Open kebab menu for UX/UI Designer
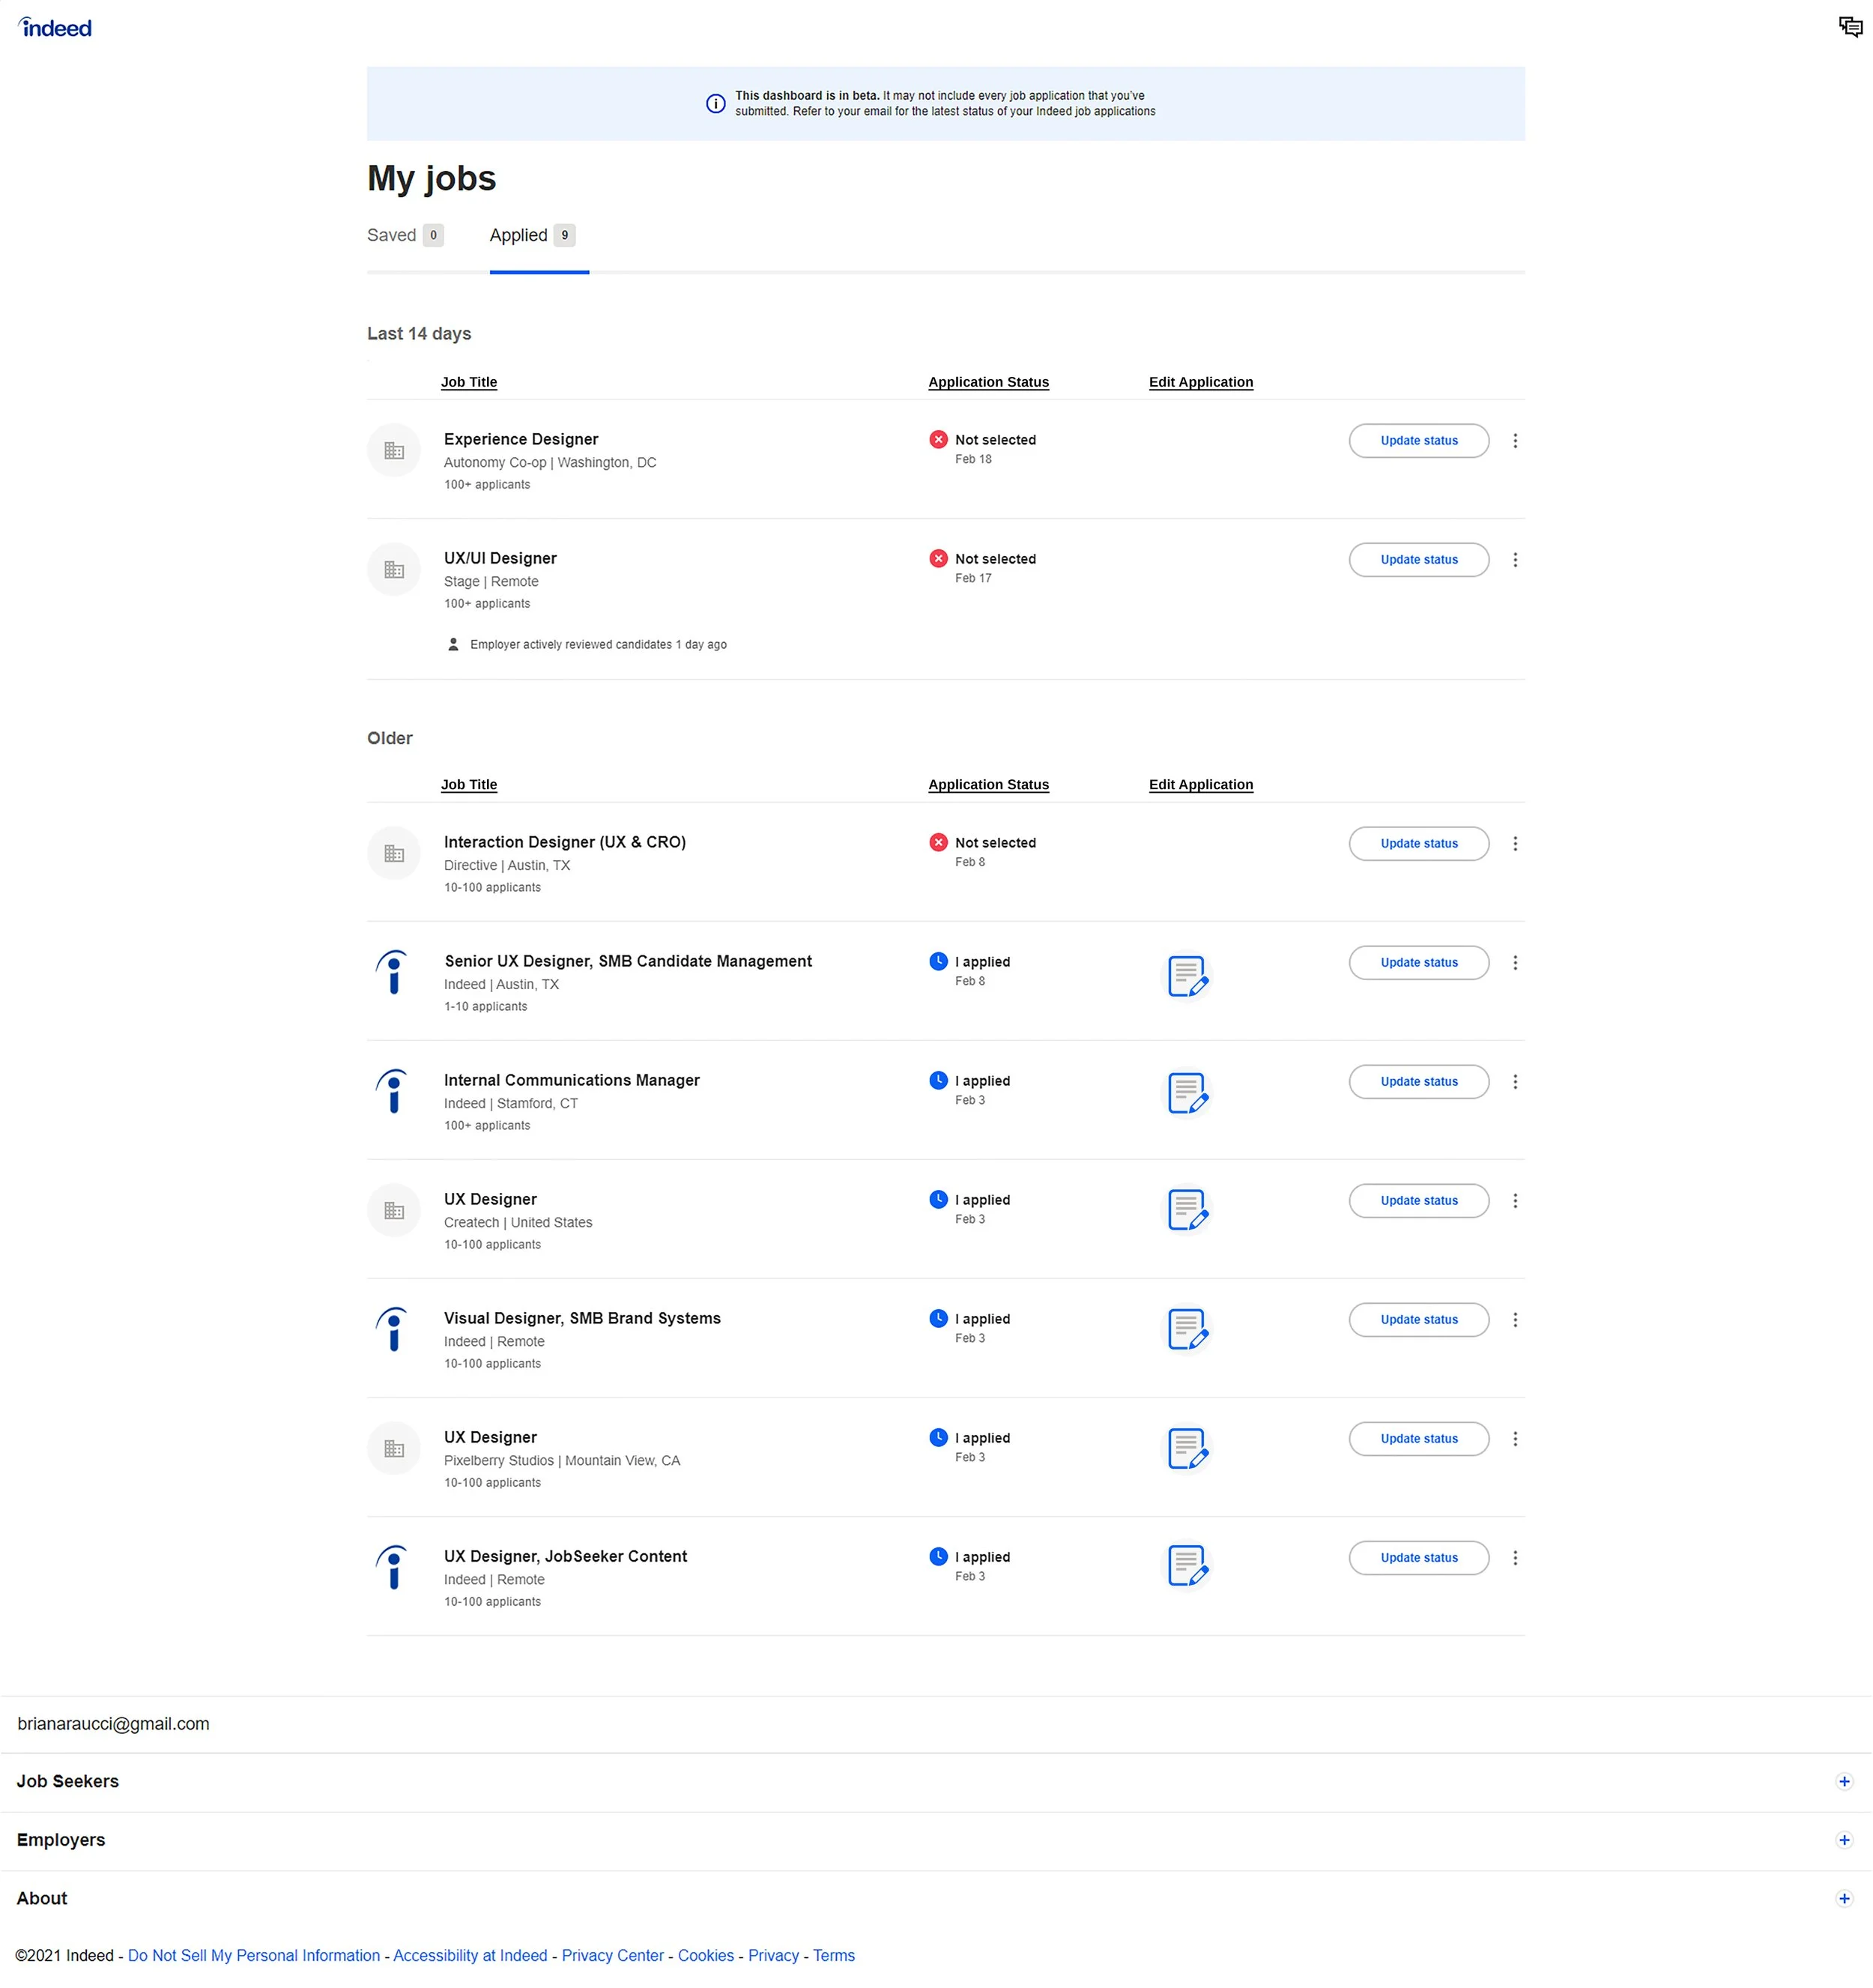 pyautogui.click(x=1515, y=560)
